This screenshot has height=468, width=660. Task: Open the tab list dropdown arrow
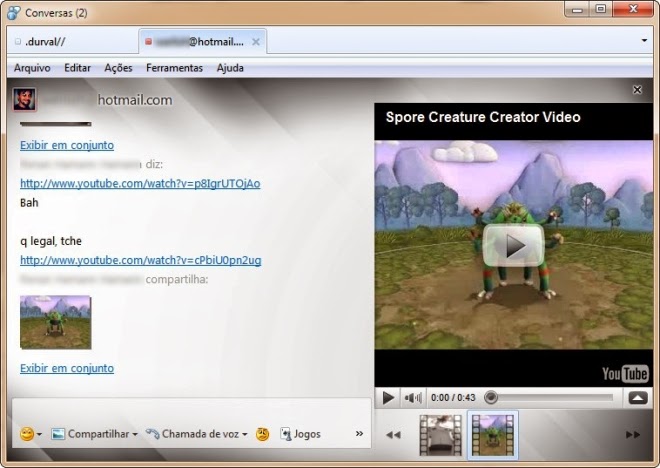[644, 41]
